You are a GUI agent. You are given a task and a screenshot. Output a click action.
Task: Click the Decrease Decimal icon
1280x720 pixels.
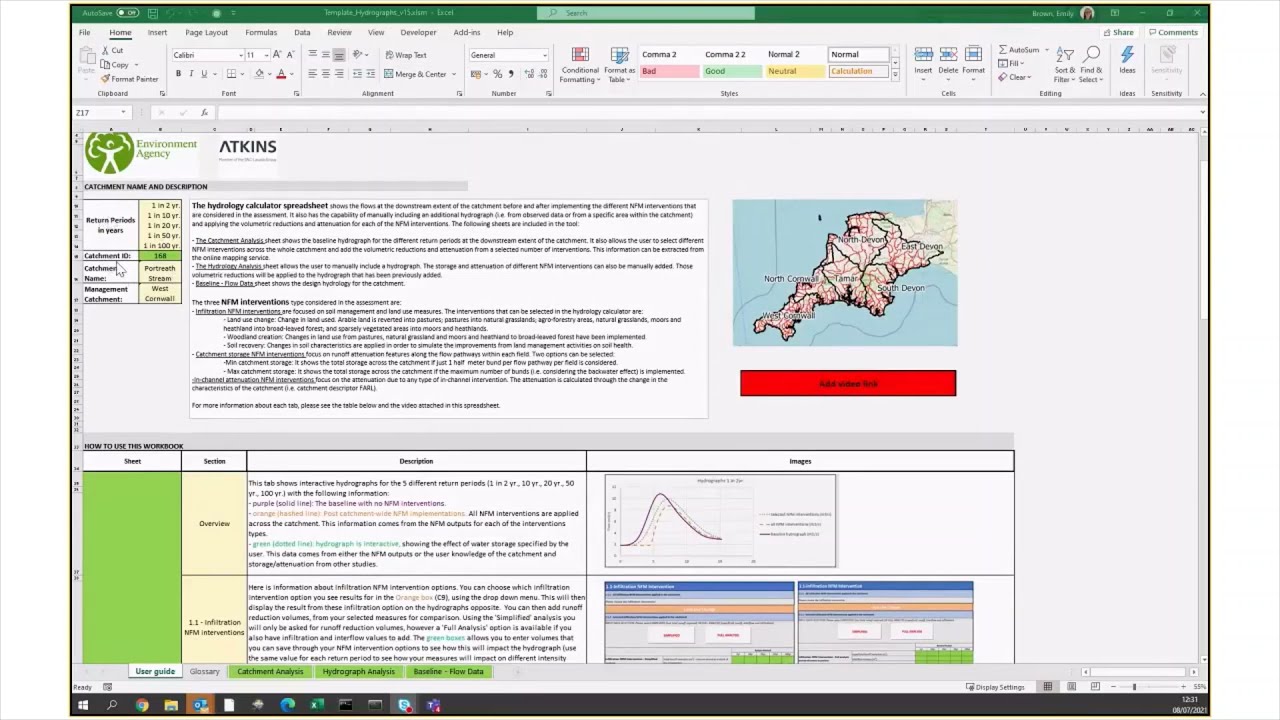click(x=542, y=74)
